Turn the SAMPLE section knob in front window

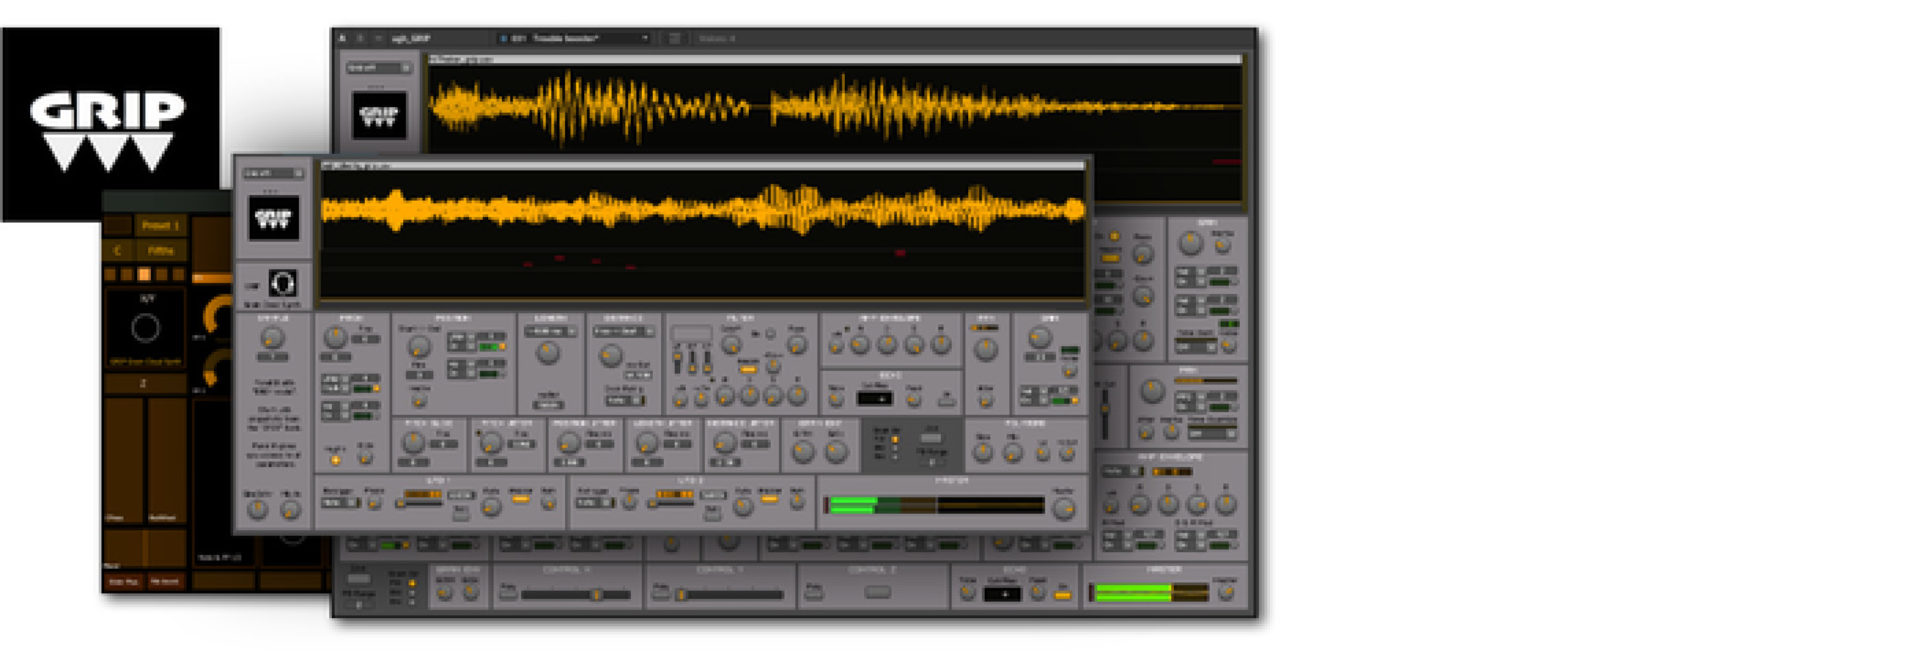point(272,338)
